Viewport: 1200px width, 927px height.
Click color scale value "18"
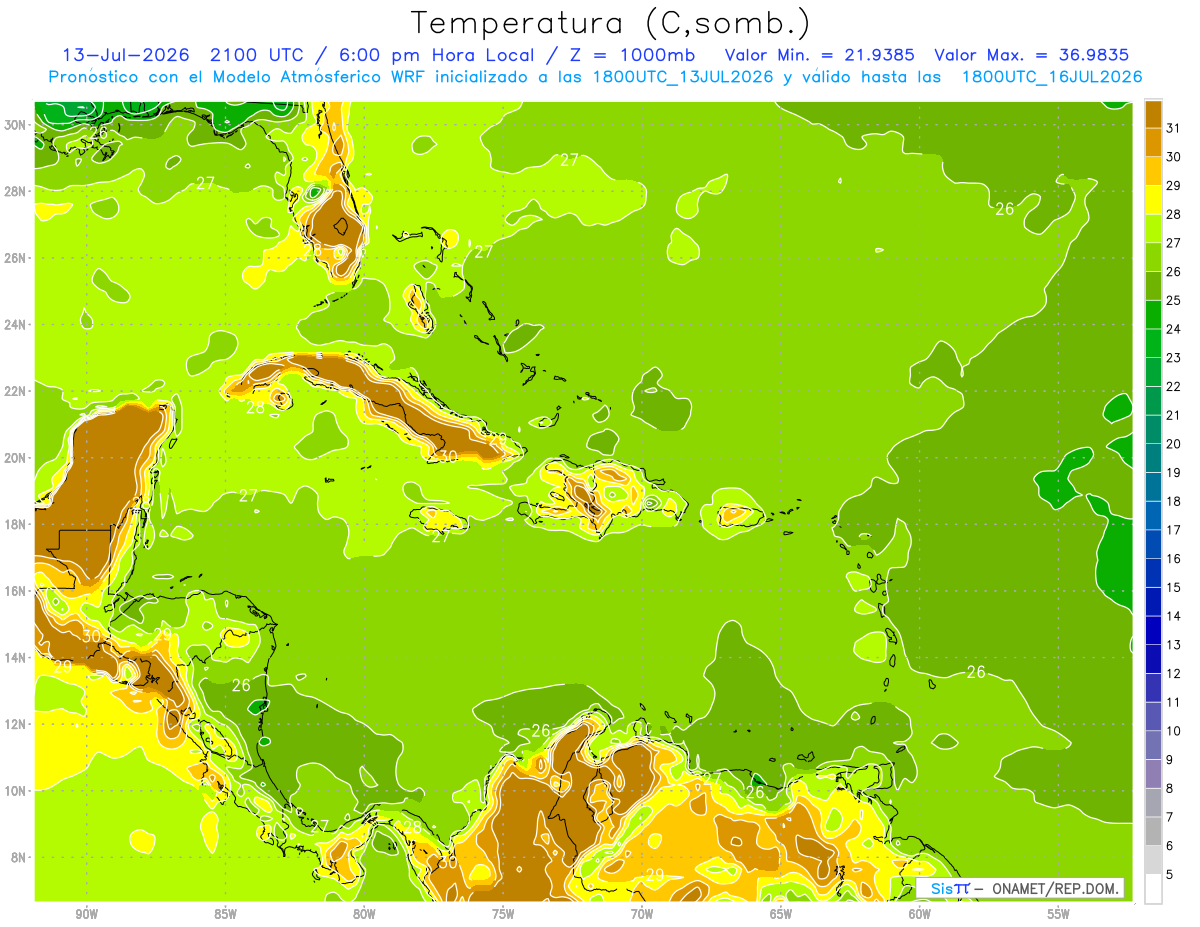point(1174,501)
